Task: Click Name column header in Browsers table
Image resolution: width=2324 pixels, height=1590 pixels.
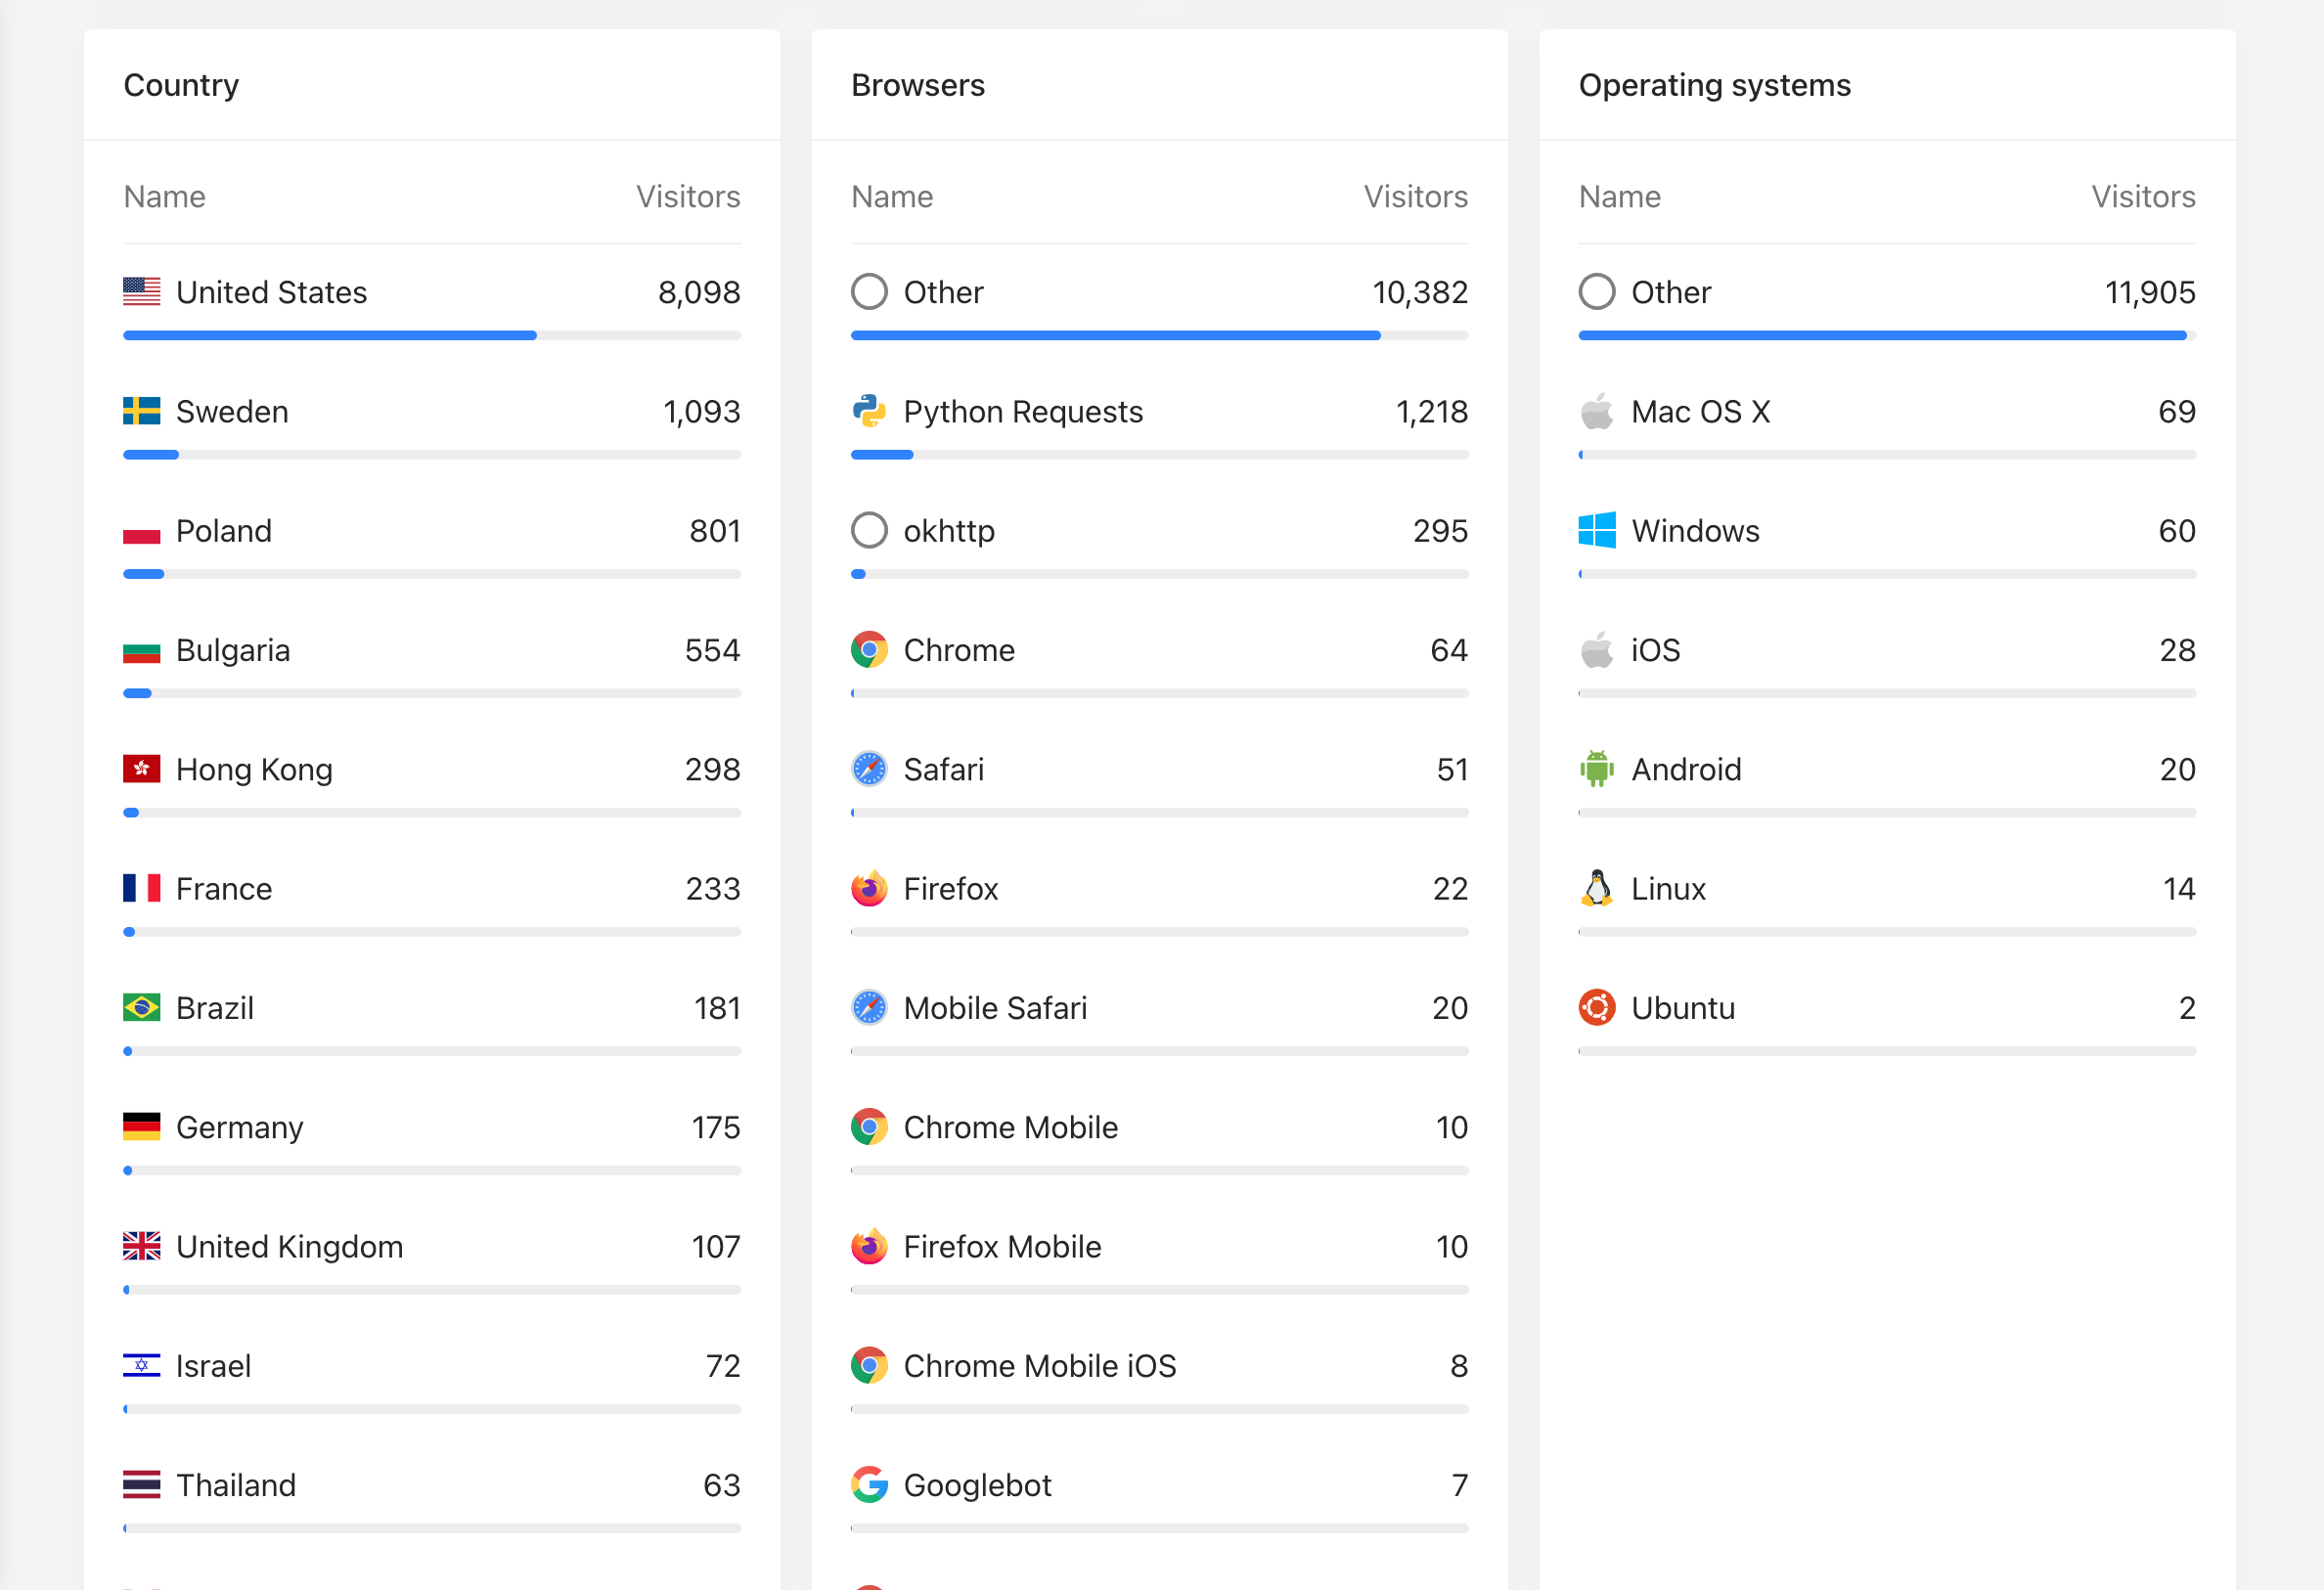Action: 892,196
